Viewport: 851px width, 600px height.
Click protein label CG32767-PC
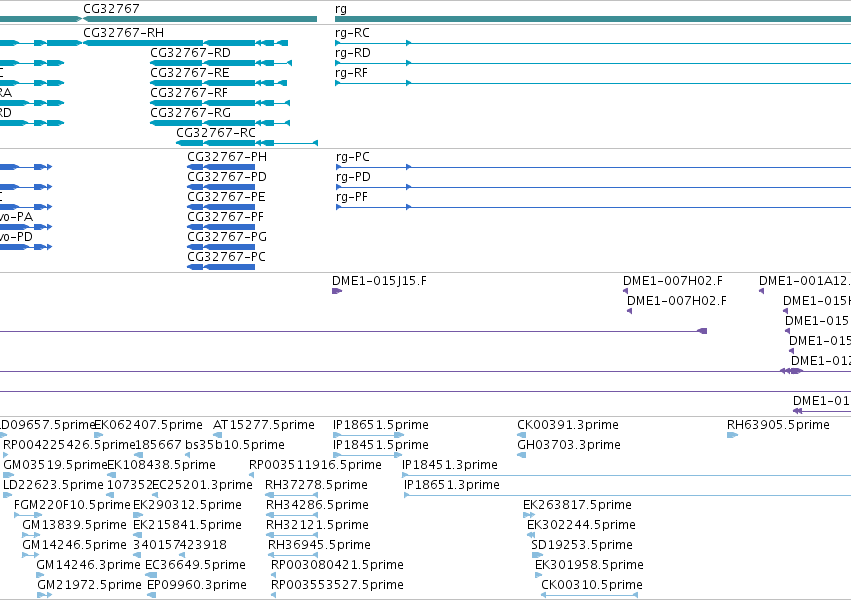pos(226,257)
